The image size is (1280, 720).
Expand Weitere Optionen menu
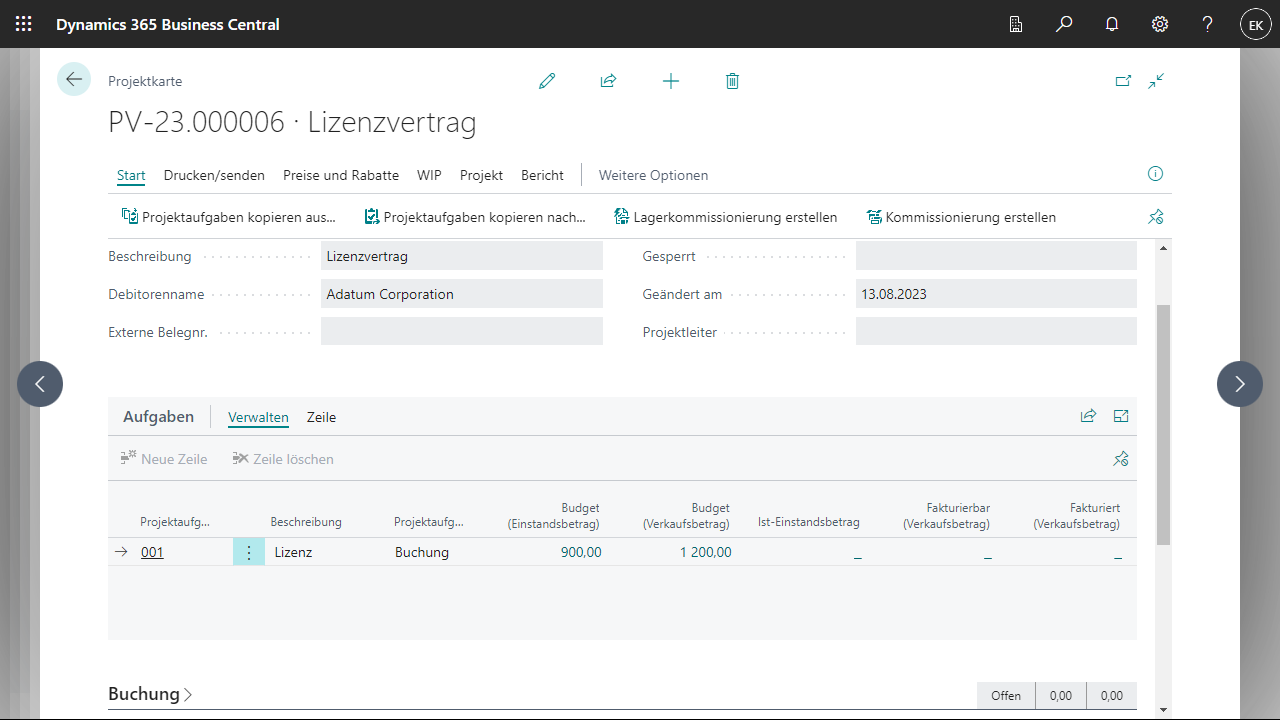point(653,175)
